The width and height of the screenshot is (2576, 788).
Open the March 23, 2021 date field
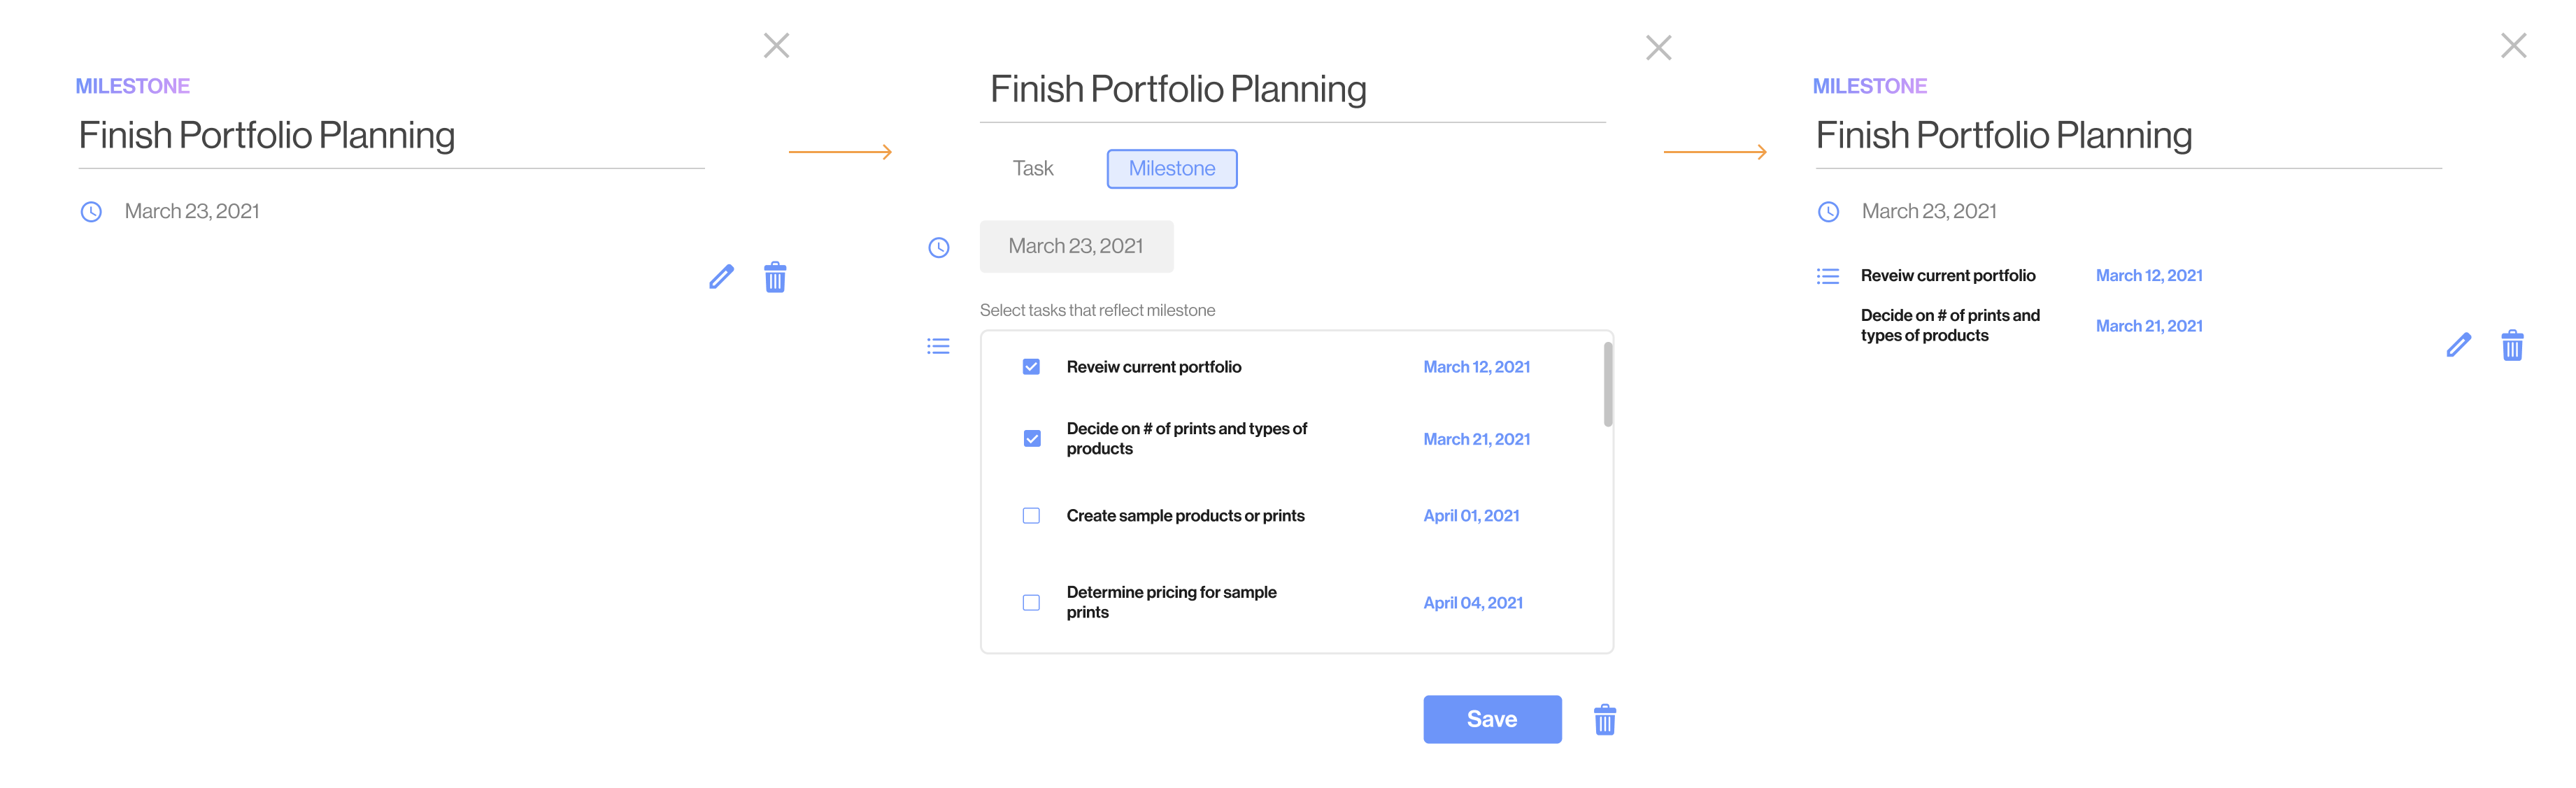(1076, 246)
